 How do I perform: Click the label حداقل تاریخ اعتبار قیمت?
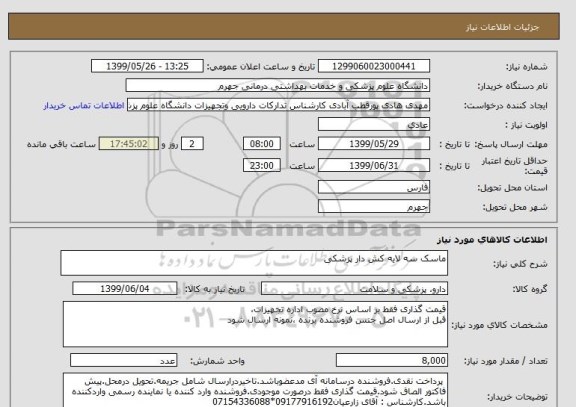(x=514, y=166)
